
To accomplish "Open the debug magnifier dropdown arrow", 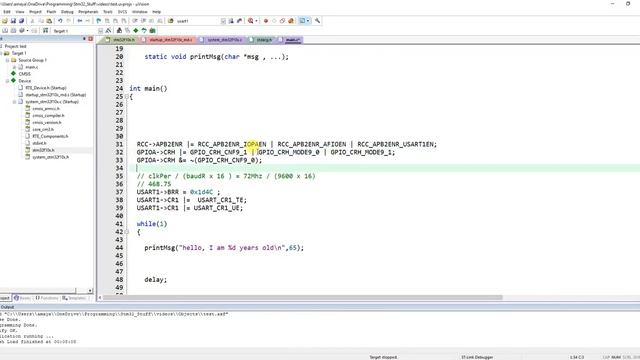I will point(256,21).
